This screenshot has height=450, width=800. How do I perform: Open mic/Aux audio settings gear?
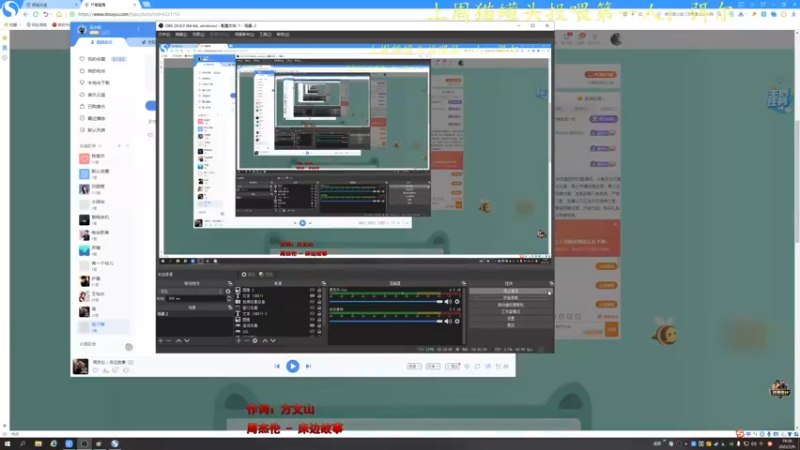click(457, 302)
